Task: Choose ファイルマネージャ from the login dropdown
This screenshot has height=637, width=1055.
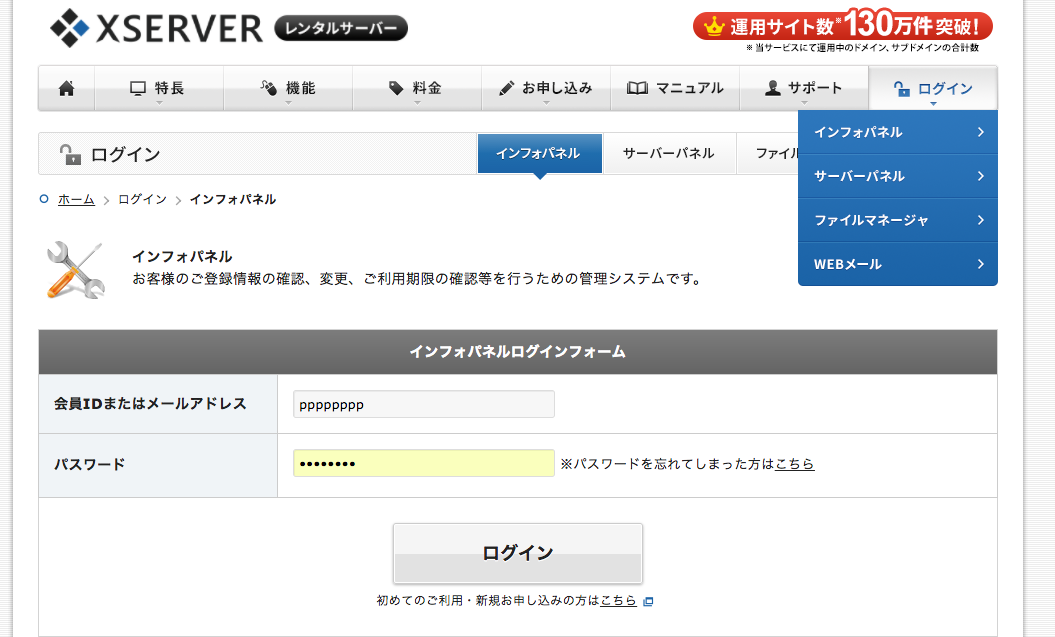Action: coord(898,220)
